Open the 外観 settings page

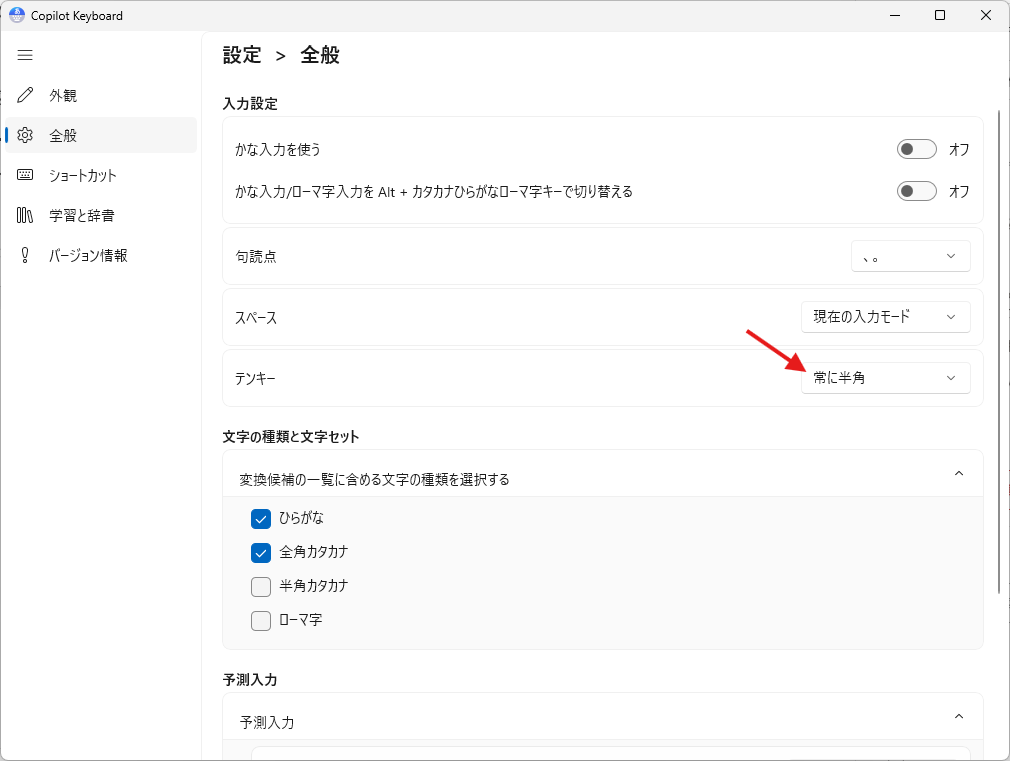click(x=101, y=95)
